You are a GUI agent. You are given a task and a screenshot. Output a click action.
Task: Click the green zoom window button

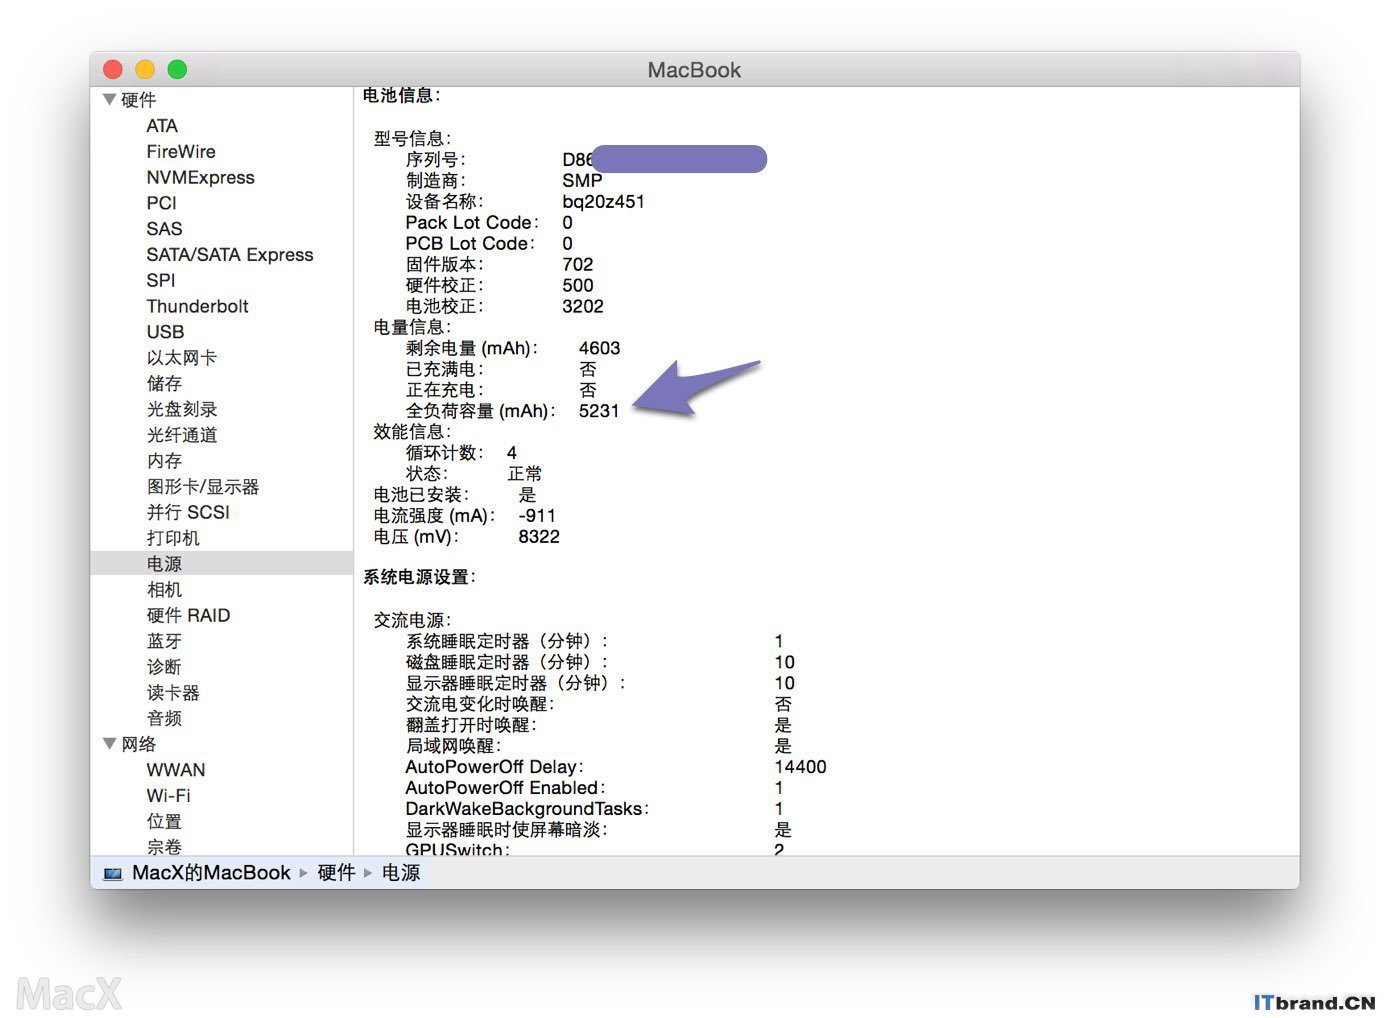click(177, 69)
